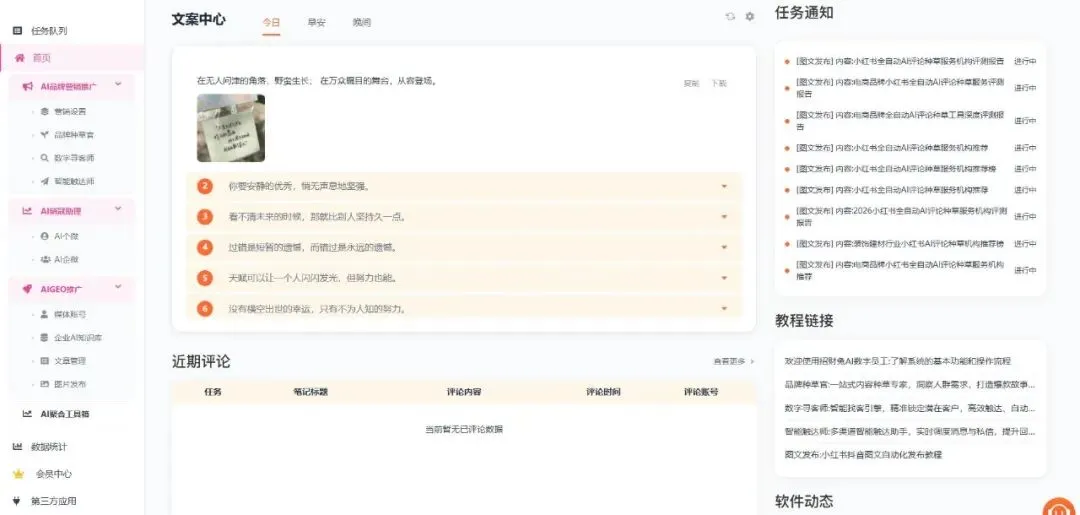
Task: Open 营销设置 via its stack icon
Action: (45, 112)
